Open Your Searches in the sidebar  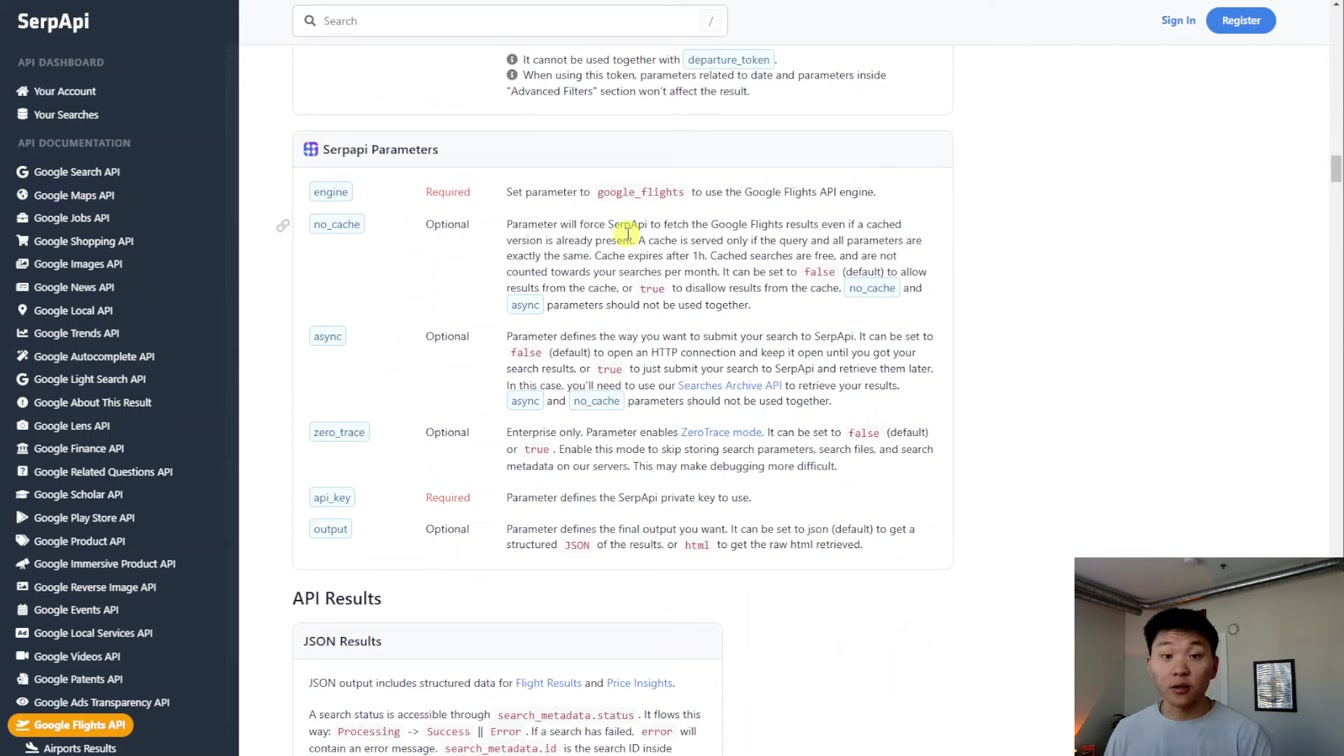[66, 114]
